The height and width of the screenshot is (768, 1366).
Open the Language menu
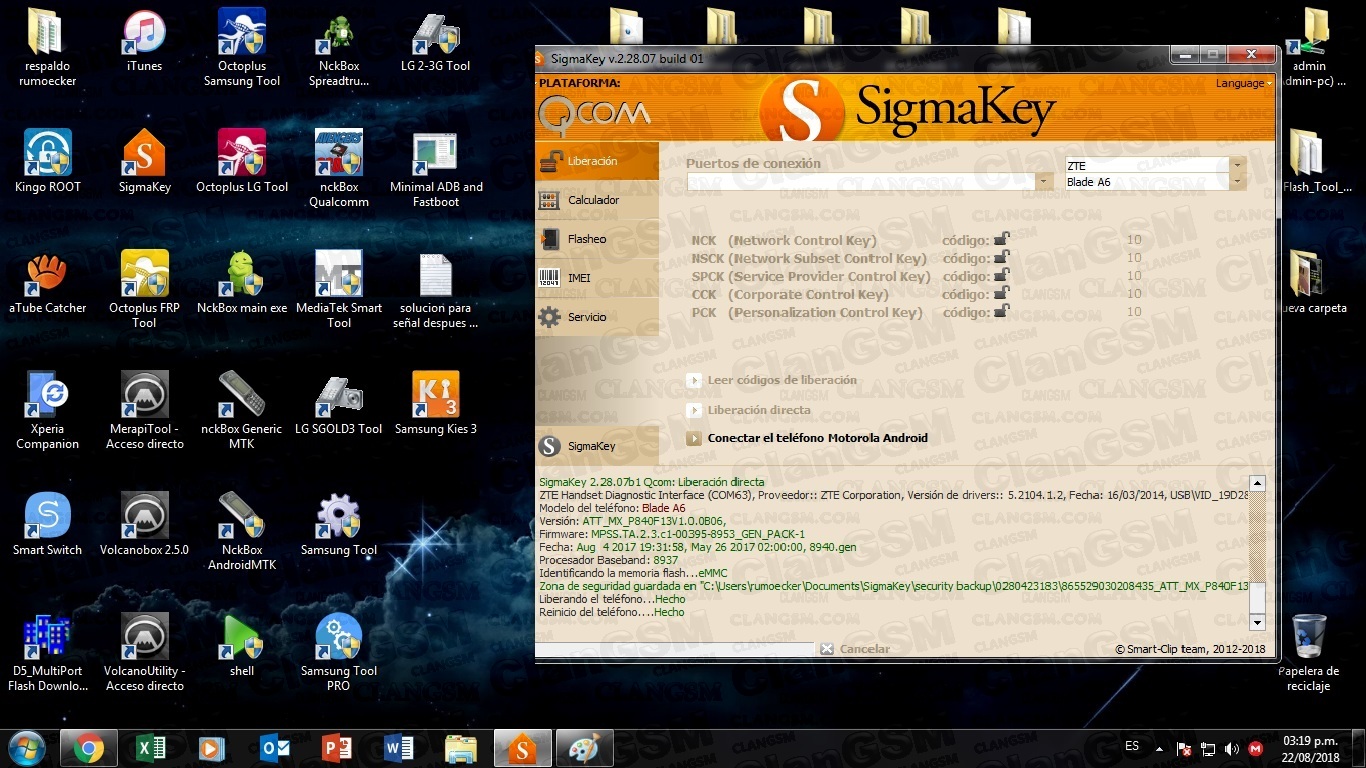1243,83
